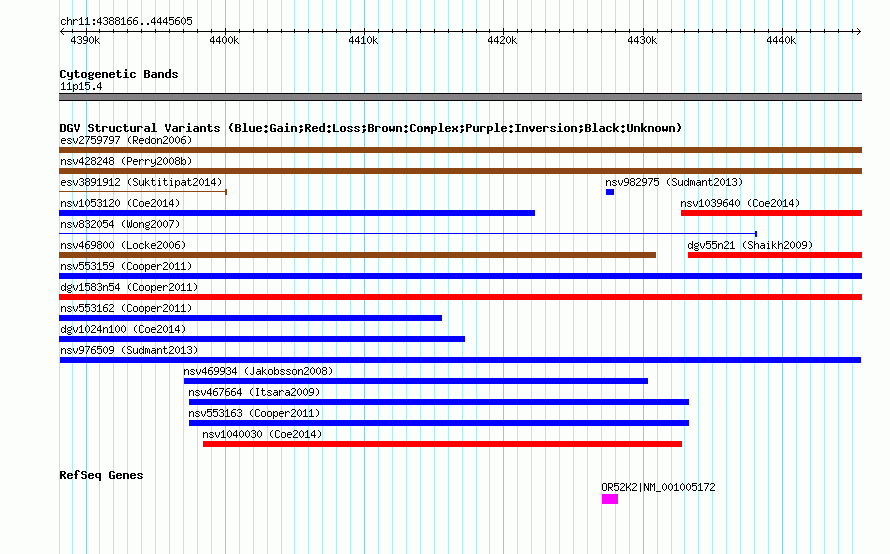Click the esv3891912 (Suktitipat2014) thin line
Screen dimensions: 890x554
click(x=143, y=192)
